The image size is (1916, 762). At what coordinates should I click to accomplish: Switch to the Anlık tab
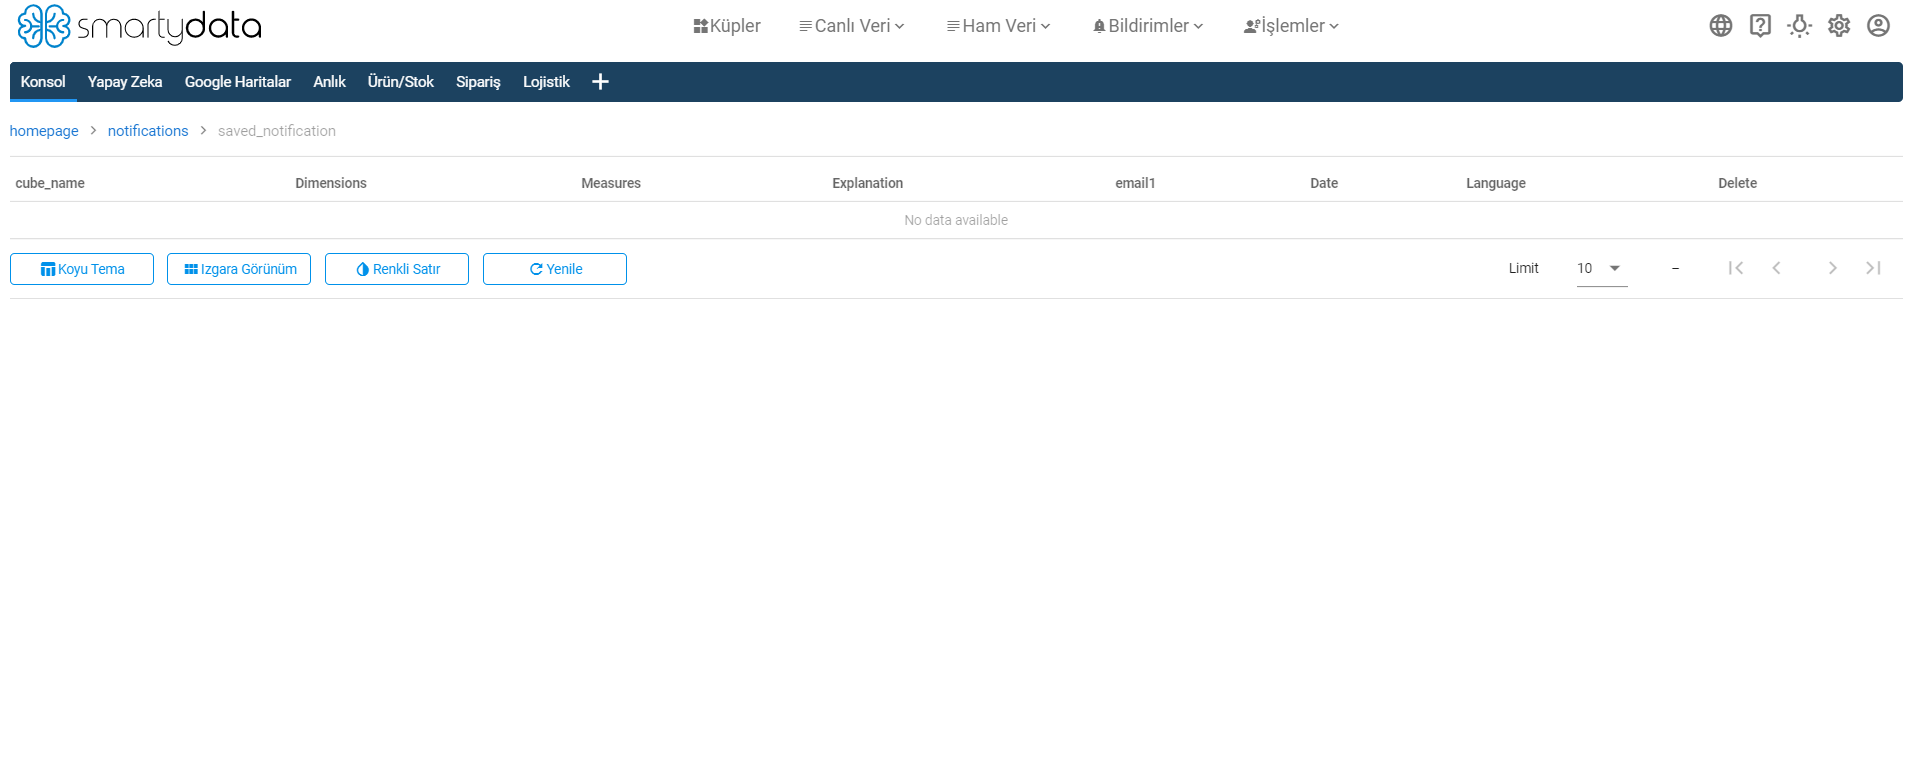(x=329, y=82)
